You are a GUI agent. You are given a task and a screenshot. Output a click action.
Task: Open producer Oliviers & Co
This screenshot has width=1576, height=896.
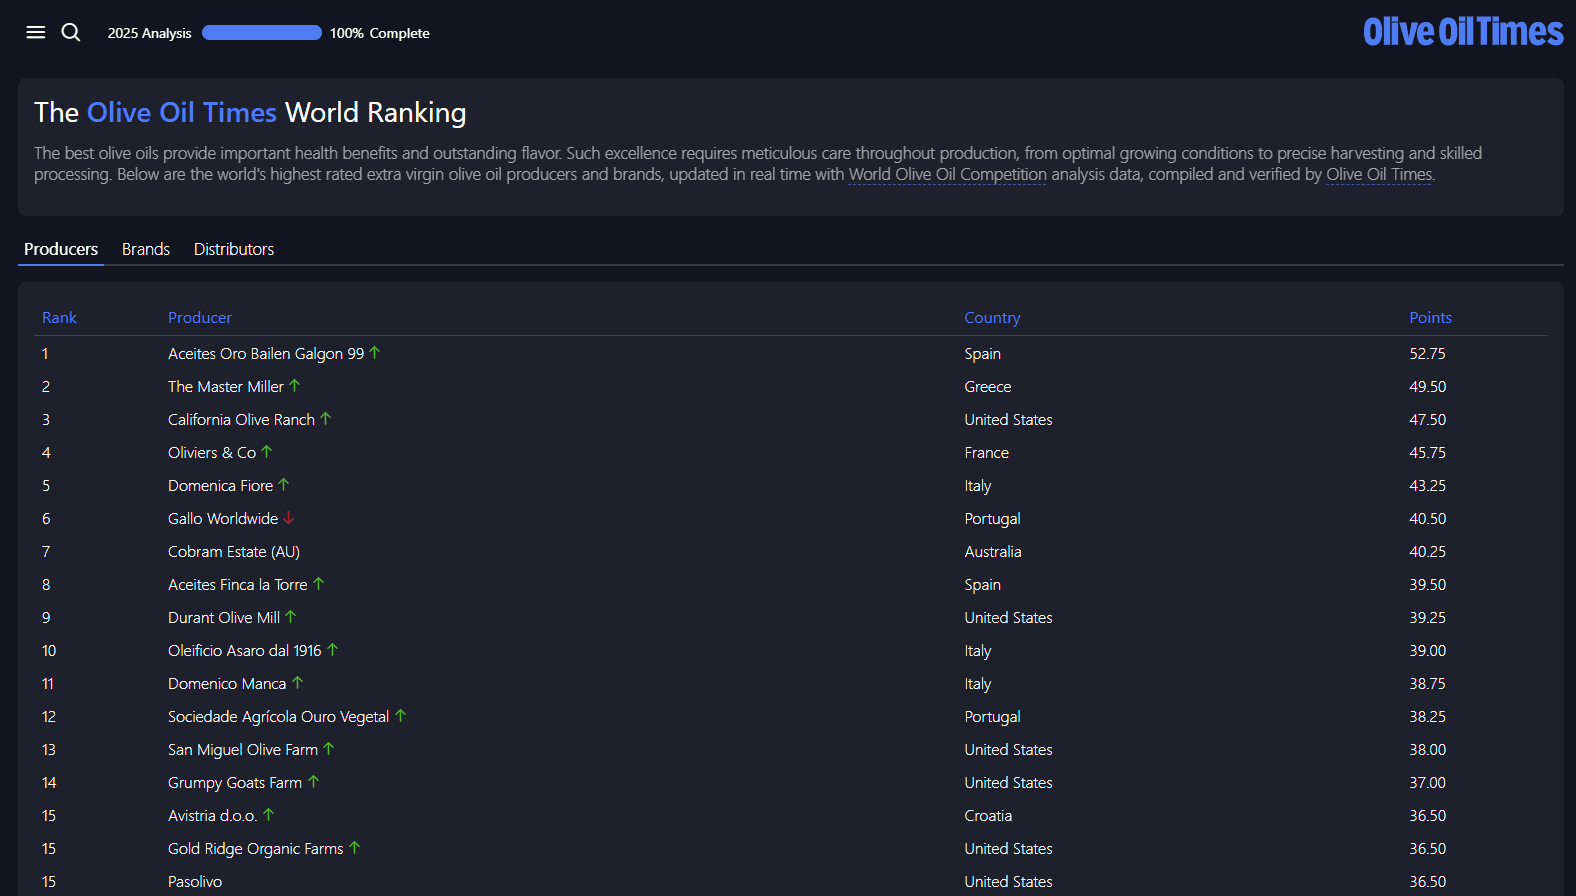point(212,453)
